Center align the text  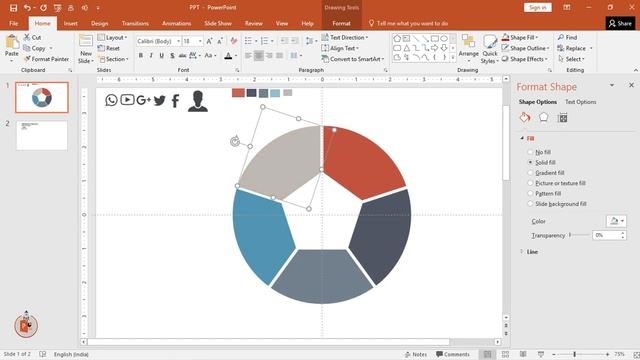point(259,56)
